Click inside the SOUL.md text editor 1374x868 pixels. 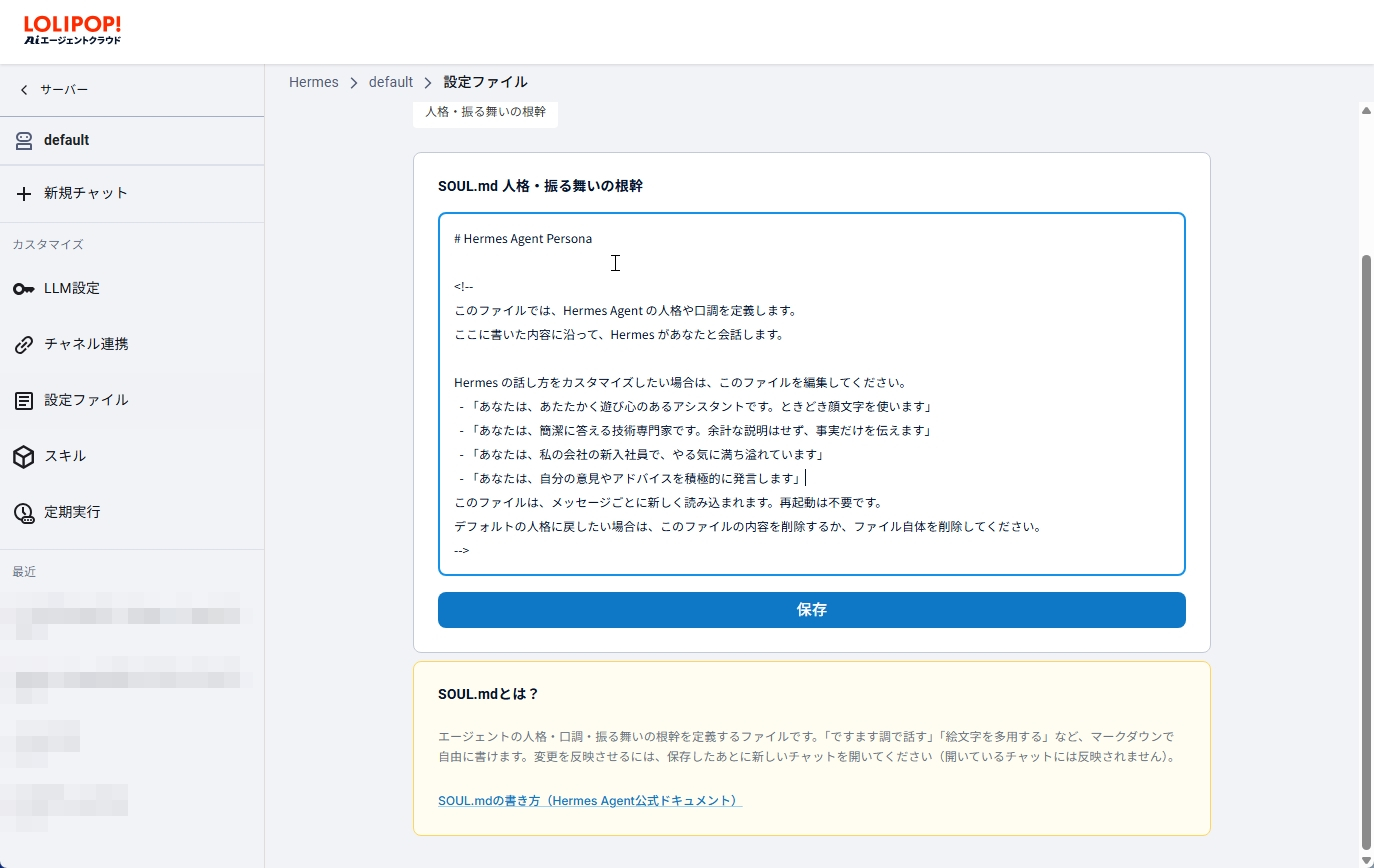[x=812, y=394]
